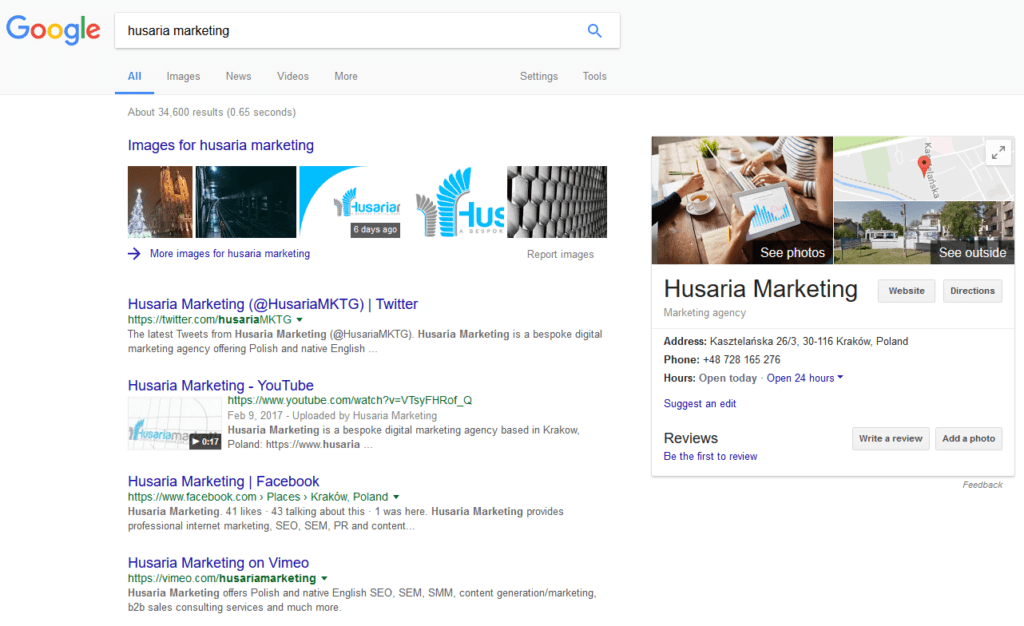The image size is (1024, 626).
Task: Open the More search tab menu
Action: tap(345, 76)
